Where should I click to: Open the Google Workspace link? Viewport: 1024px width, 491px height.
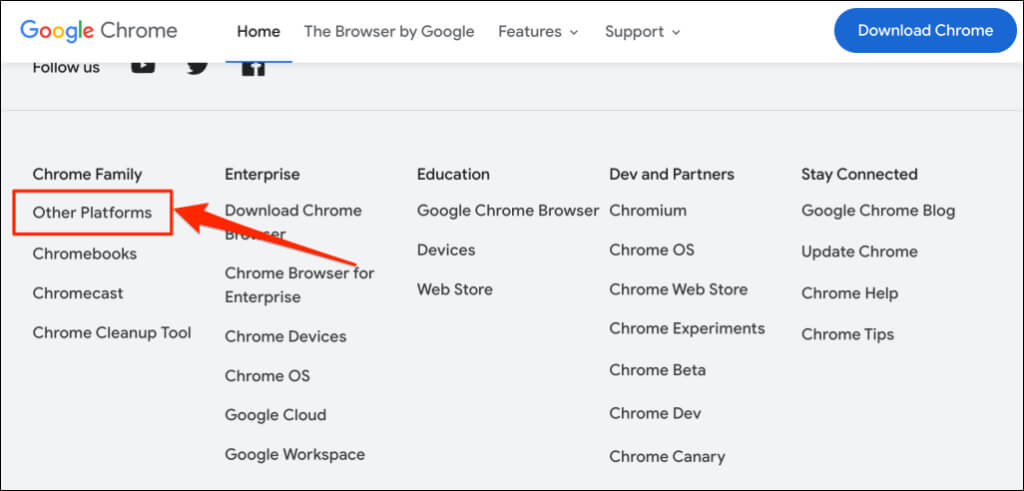[295, 454]
